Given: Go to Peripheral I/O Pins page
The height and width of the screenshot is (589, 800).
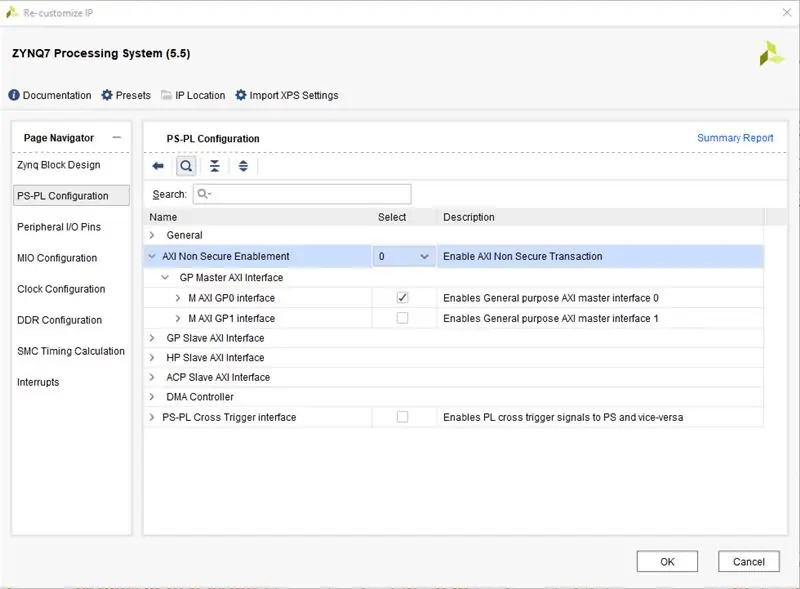Looking at the screenshot, I should [x=59, y=227].
